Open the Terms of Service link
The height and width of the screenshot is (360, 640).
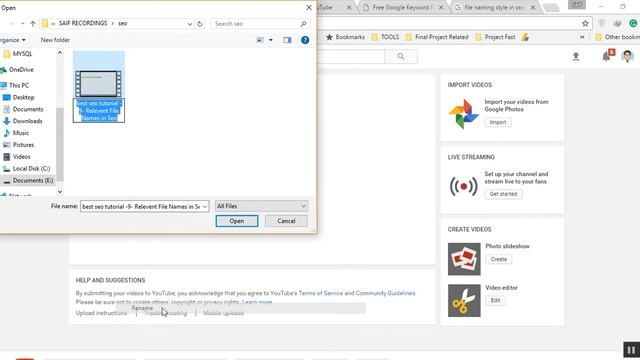(321, 293)
